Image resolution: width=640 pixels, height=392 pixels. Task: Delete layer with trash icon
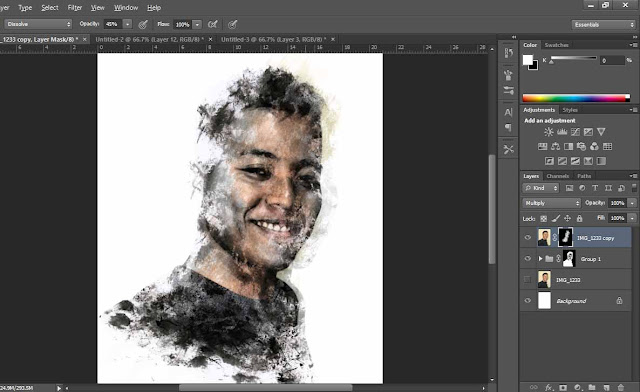tap(621, 387)
